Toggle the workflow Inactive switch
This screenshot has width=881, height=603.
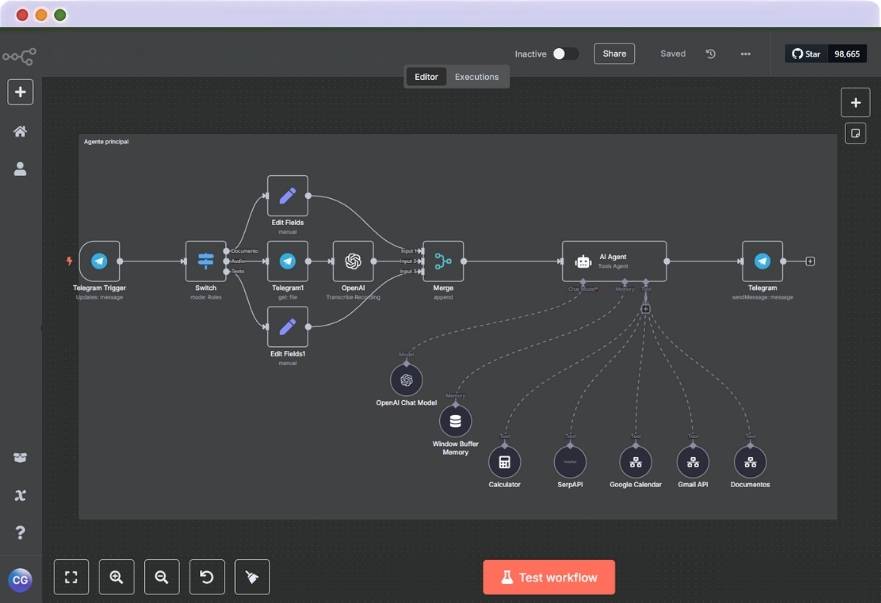(565, 54)
